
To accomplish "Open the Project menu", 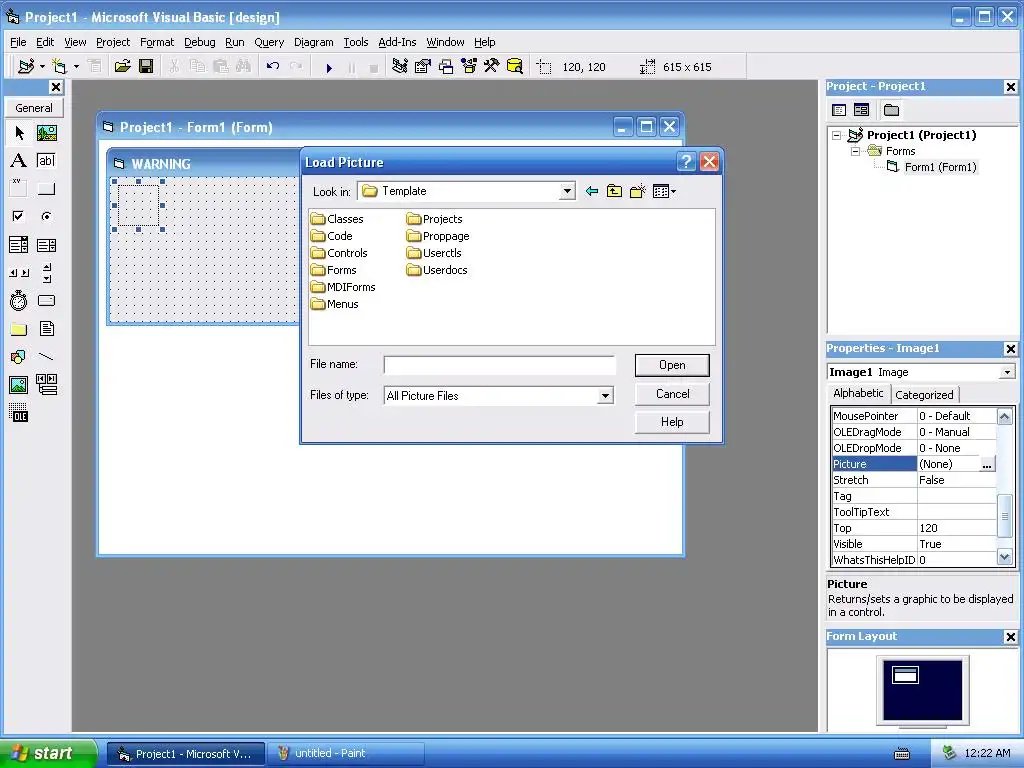I will tap(113, 42).
